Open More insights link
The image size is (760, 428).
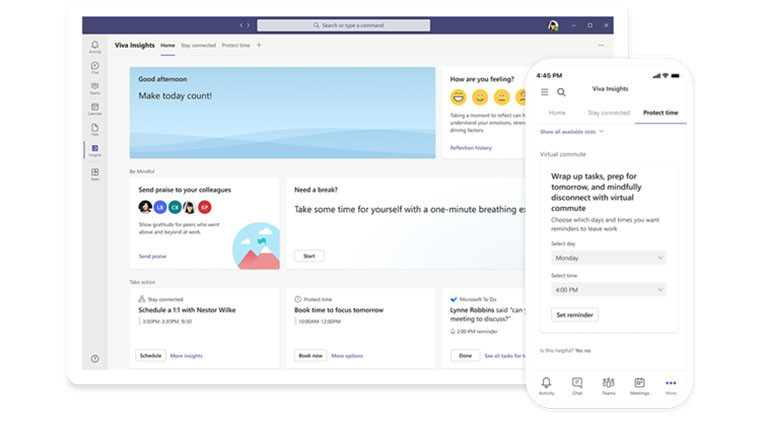(x=186, y=356)
